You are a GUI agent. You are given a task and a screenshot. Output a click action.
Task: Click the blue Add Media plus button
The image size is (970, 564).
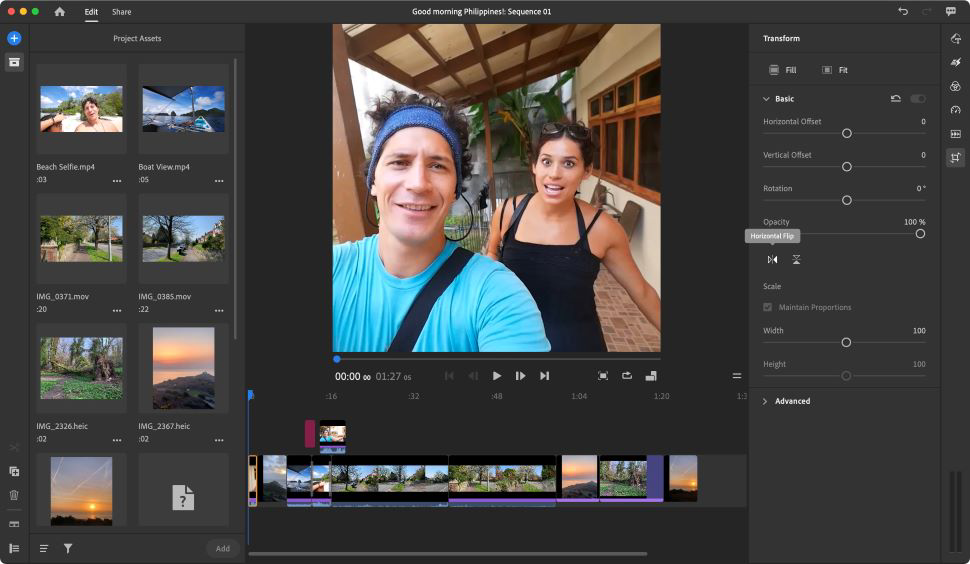(x=14, y=38)
